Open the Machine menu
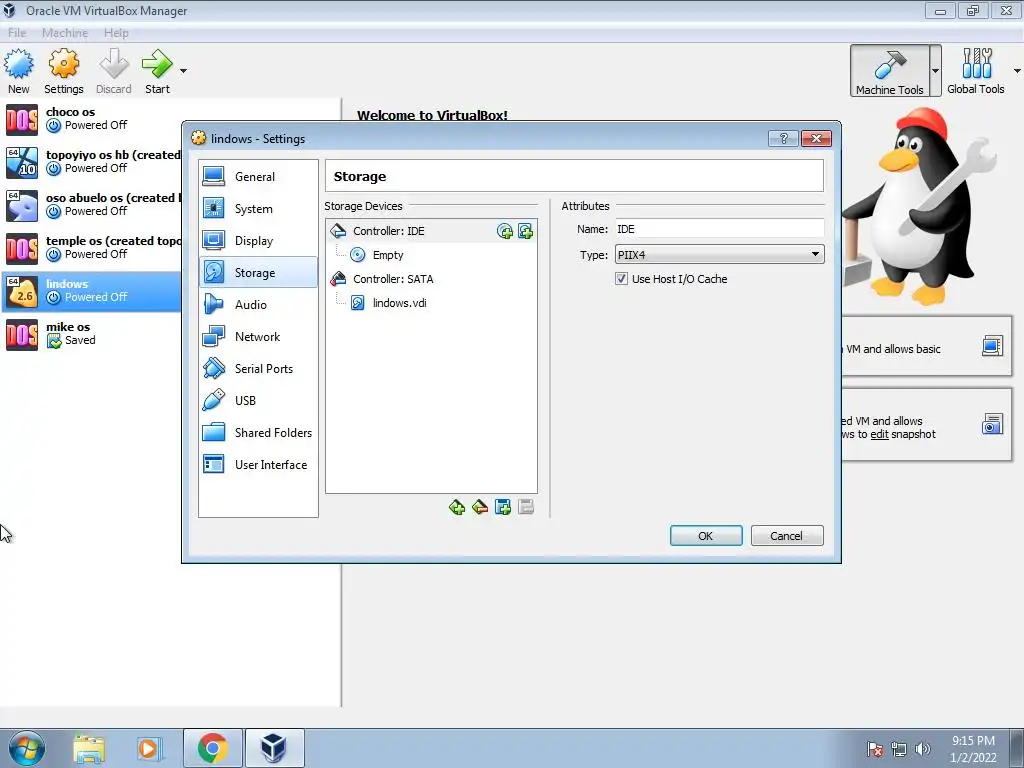Screen dimensions: 1024x768 pyautogui.click(x=65, y=33)
